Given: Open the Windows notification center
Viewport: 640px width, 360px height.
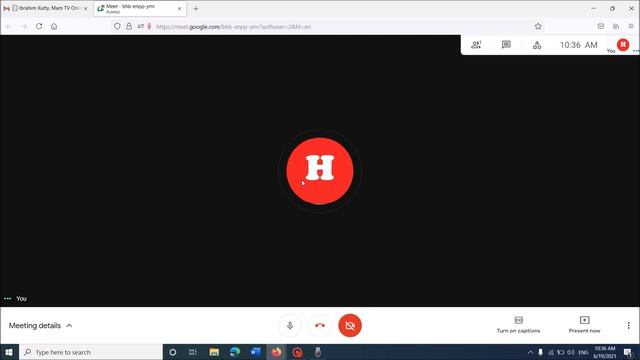Looking at the screenshot, I should [628, 352].
